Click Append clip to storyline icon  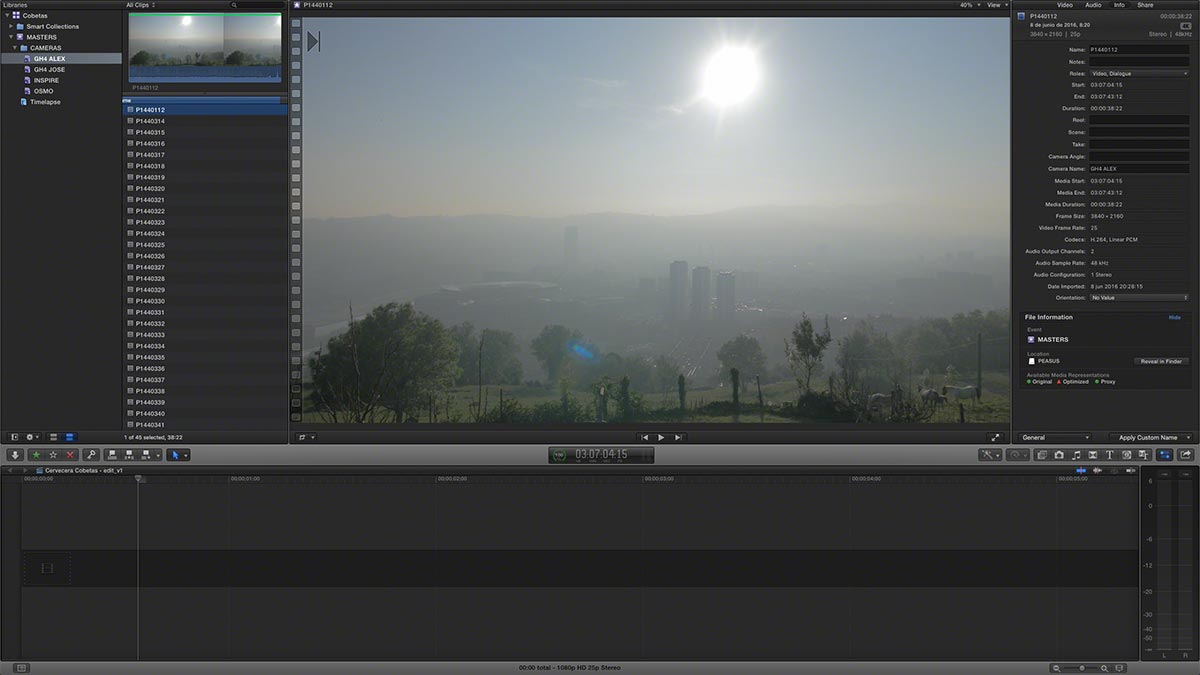146,455
